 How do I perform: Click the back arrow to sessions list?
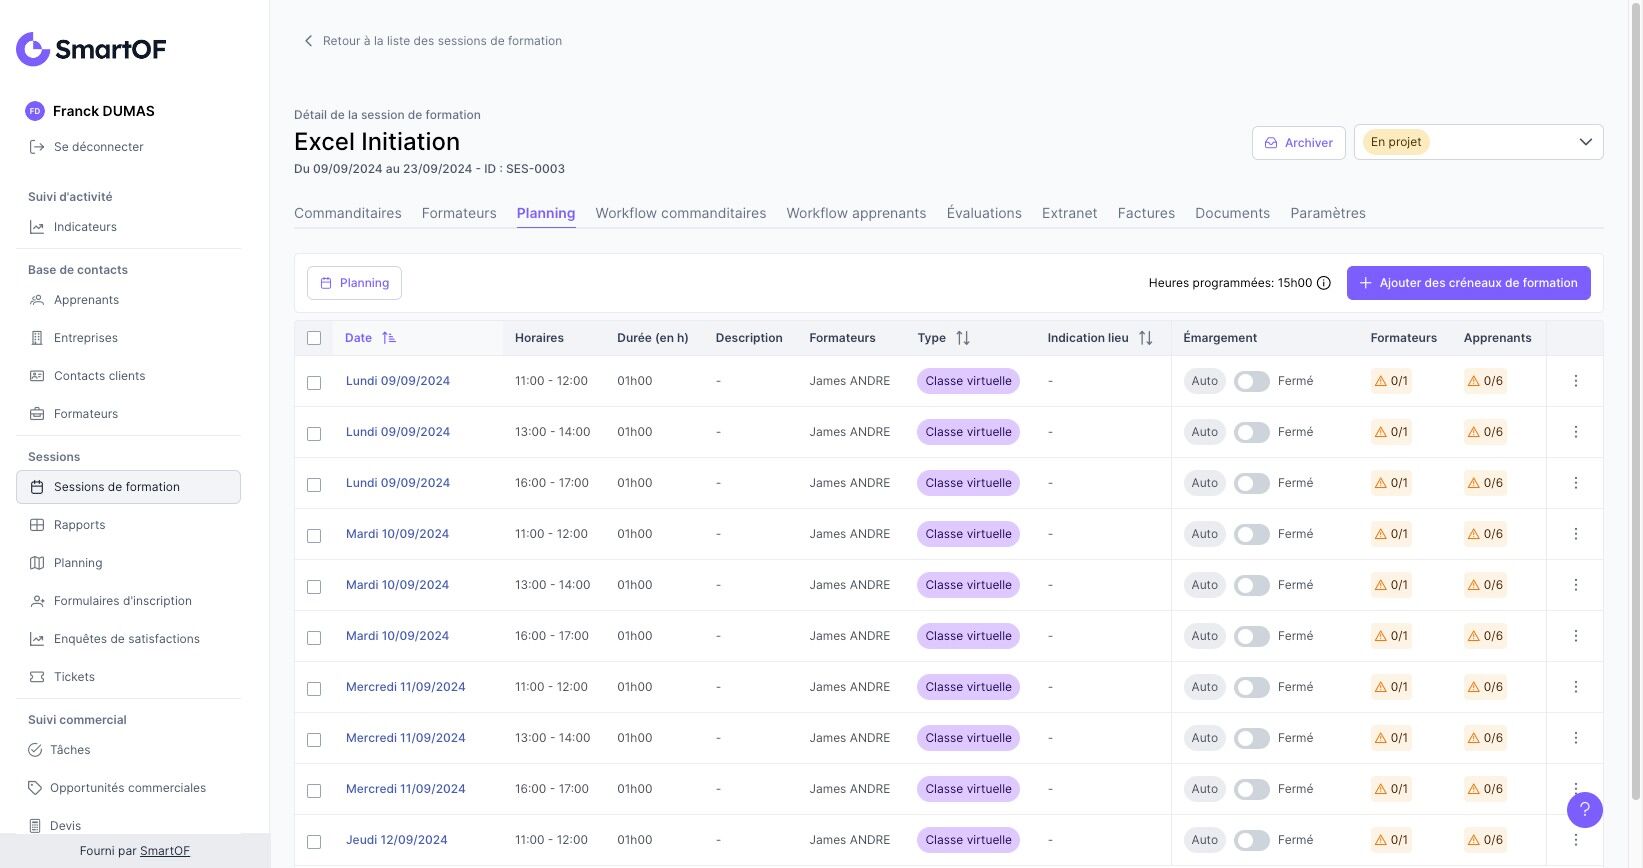coord(308,41)
